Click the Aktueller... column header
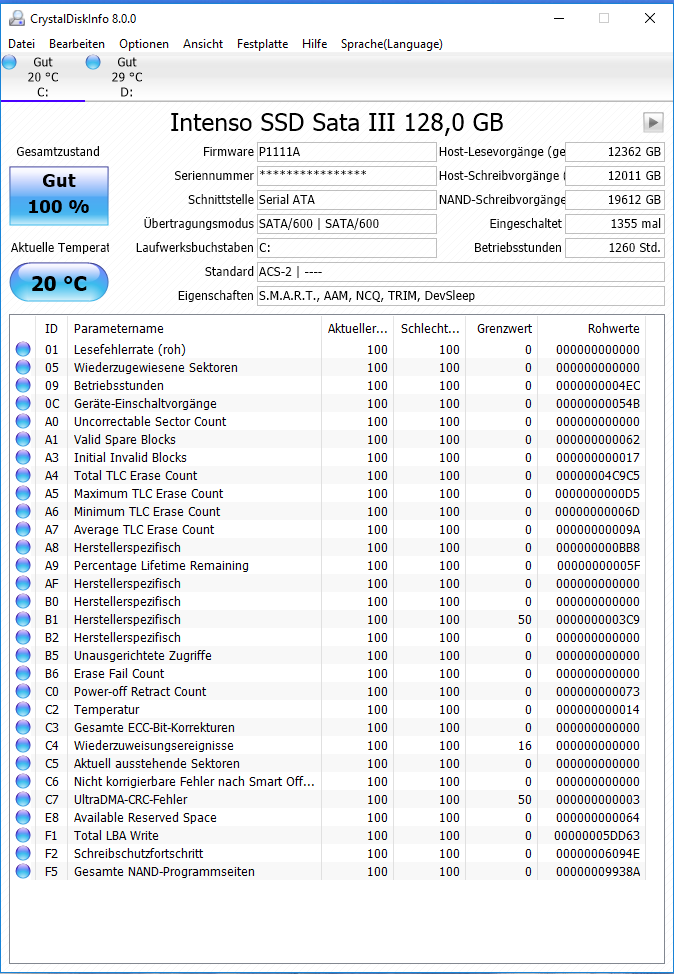This screenshot has width=674, height=974. (x=357, y=329)
